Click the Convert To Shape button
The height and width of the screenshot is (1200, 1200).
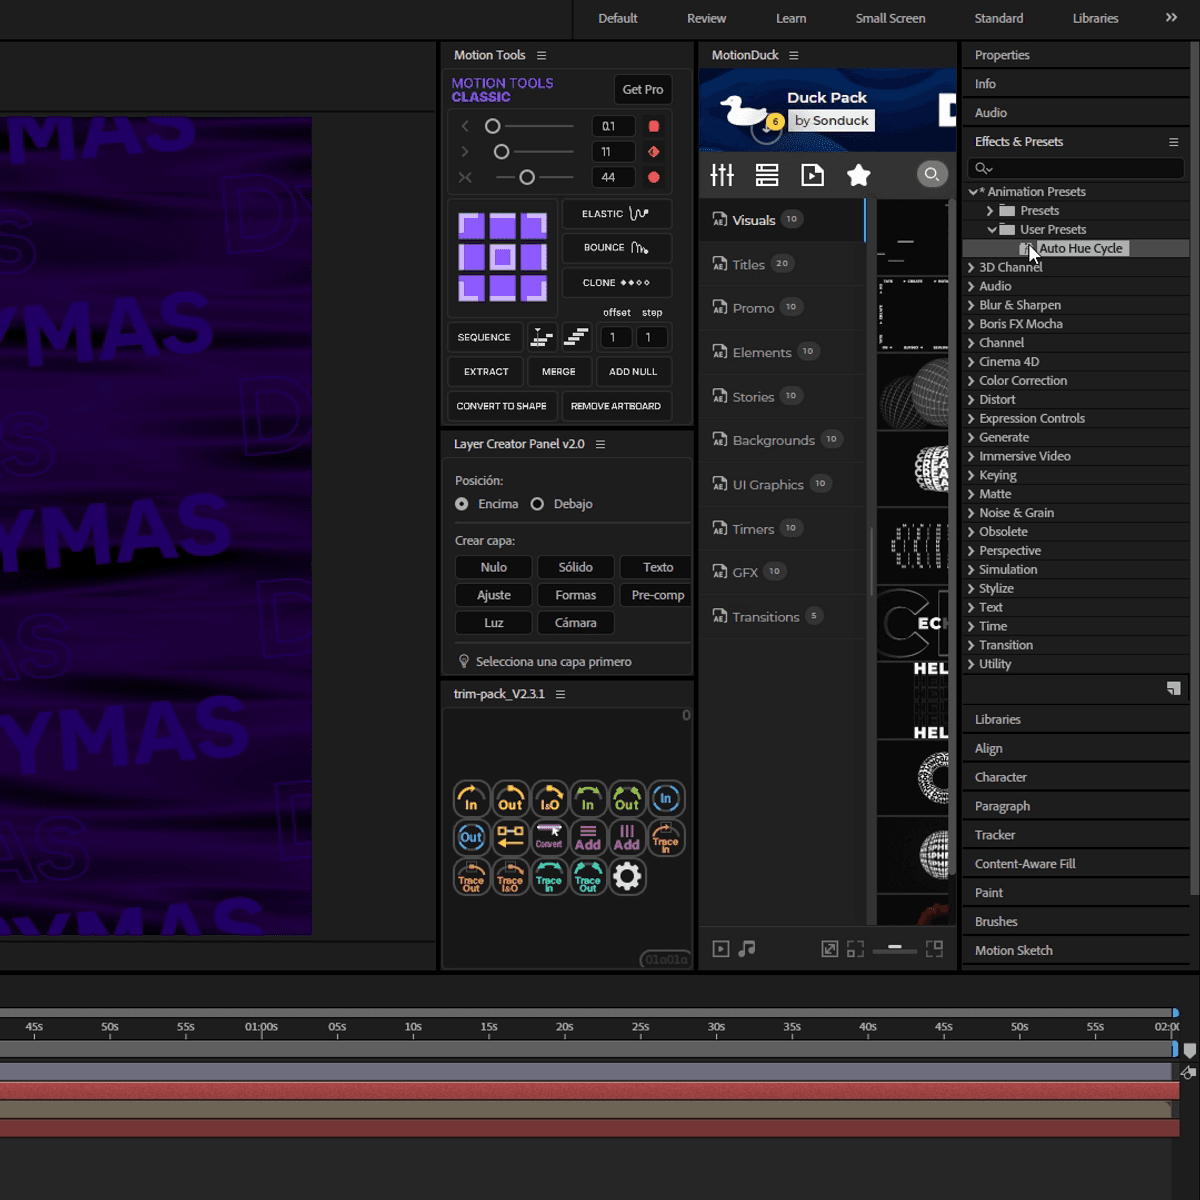501,406
